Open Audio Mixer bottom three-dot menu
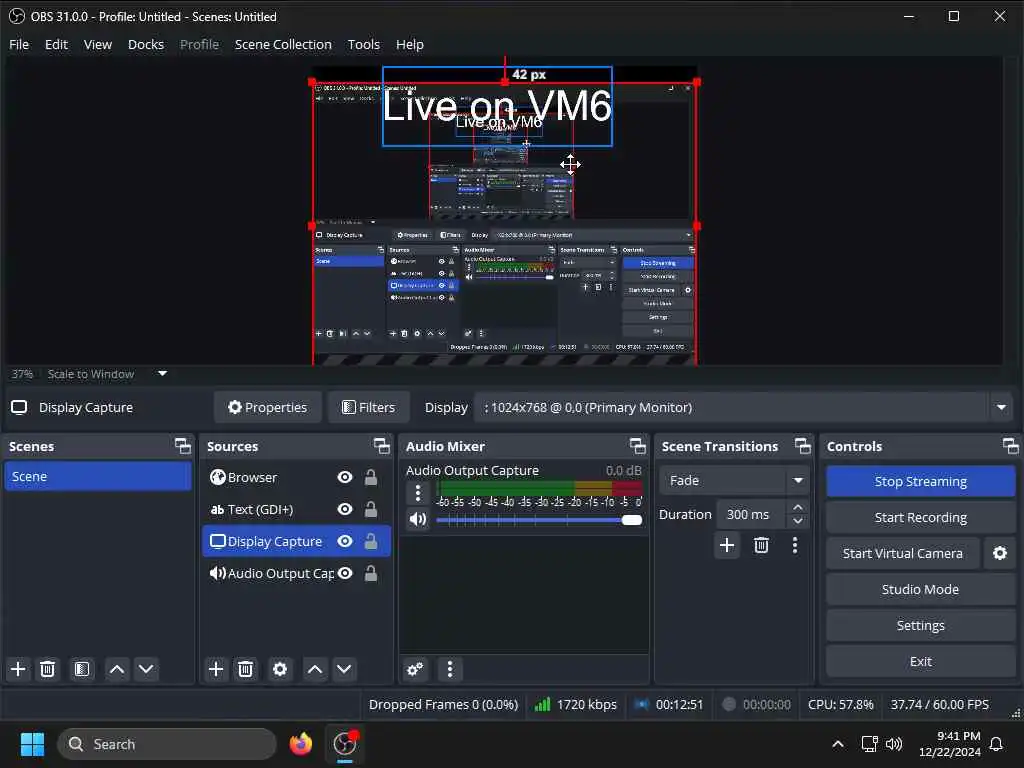The height and width of the screenshot is (768, 1024). click(449, 669)
